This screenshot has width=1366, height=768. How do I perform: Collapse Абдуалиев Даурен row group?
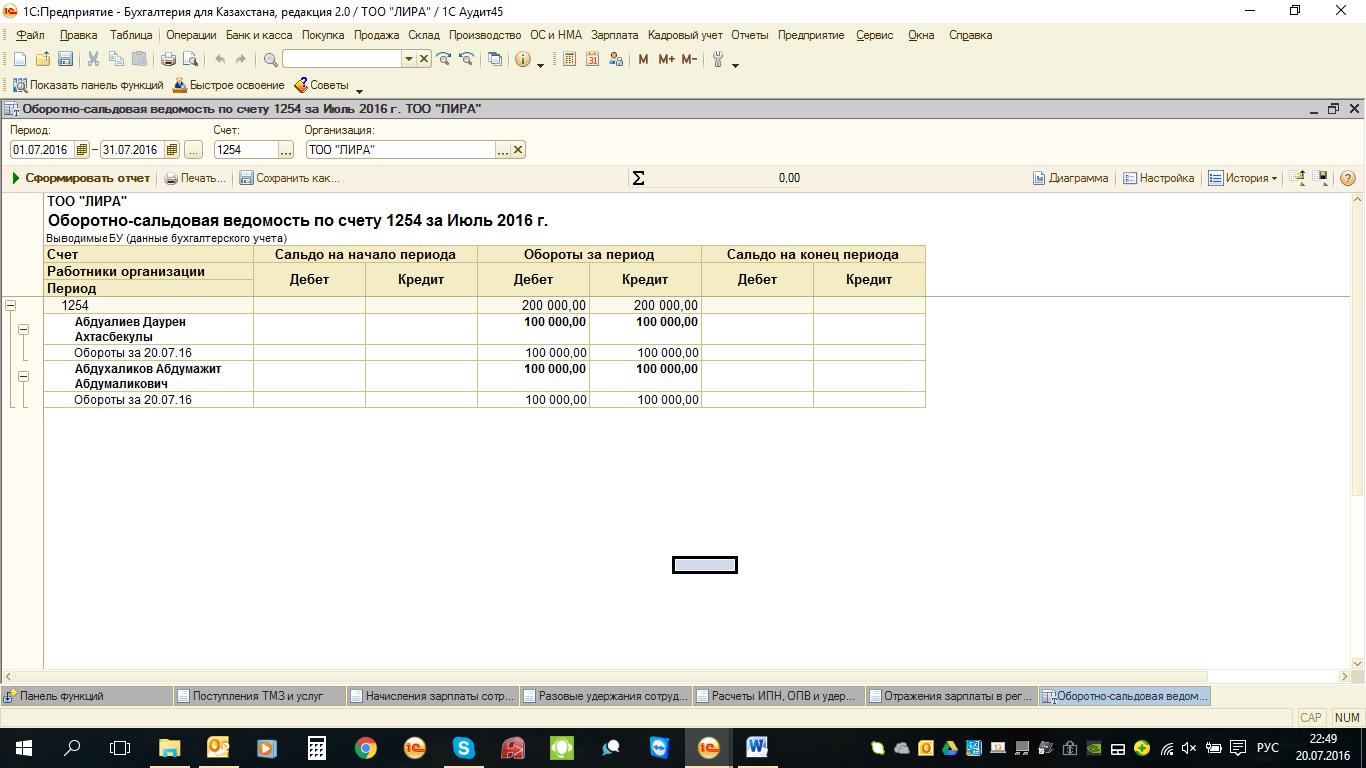[x=23, y=329]
